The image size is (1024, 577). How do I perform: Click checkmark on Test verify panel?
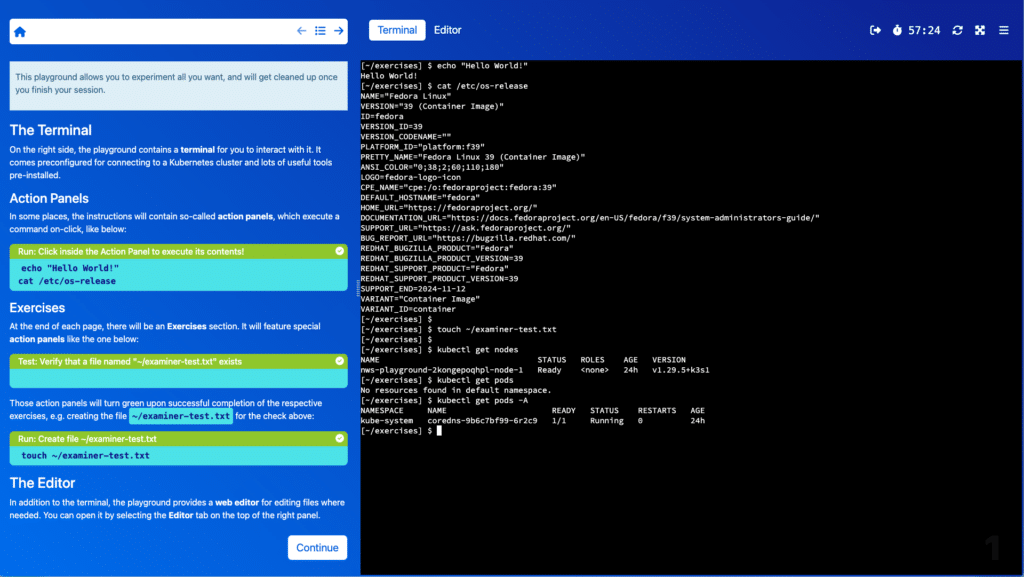coord(339,361)
